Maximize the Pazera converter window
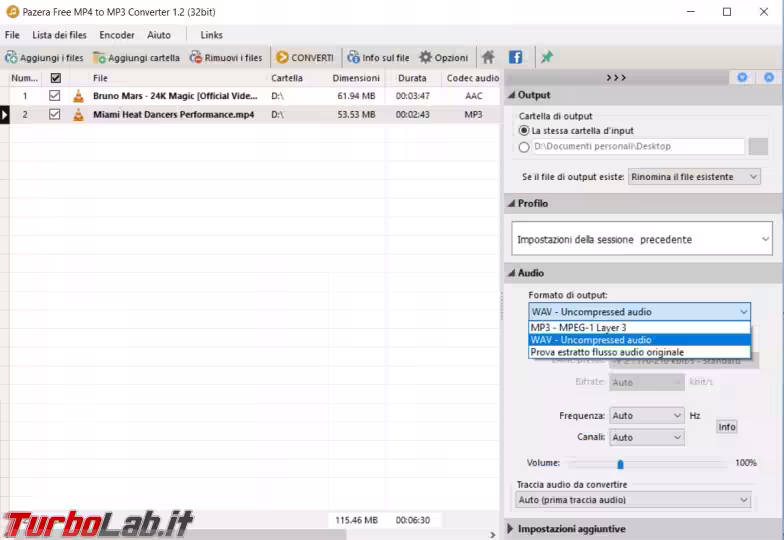The height and width of the screenshot is (540, 784). (x=727, y=12)
